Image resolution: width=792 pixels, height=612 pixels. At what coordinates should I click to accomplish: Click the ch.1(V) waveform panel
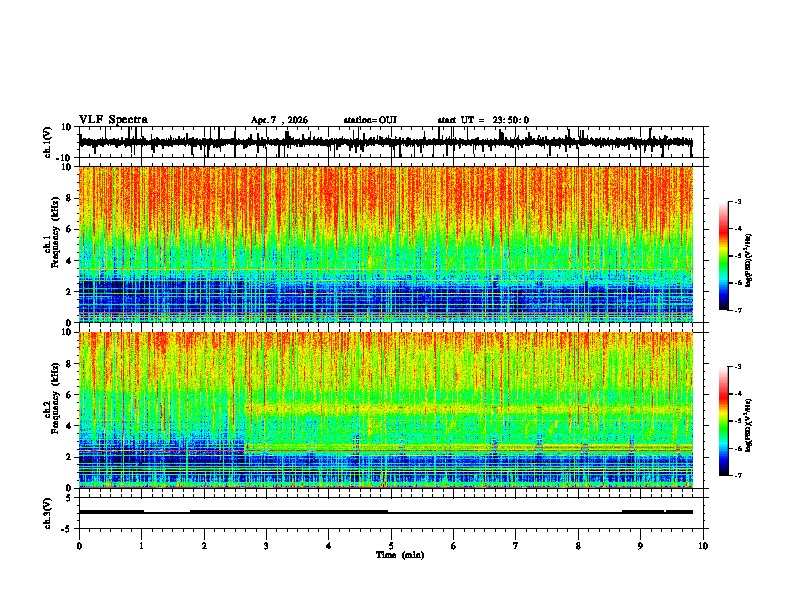(x=391, y=142)
